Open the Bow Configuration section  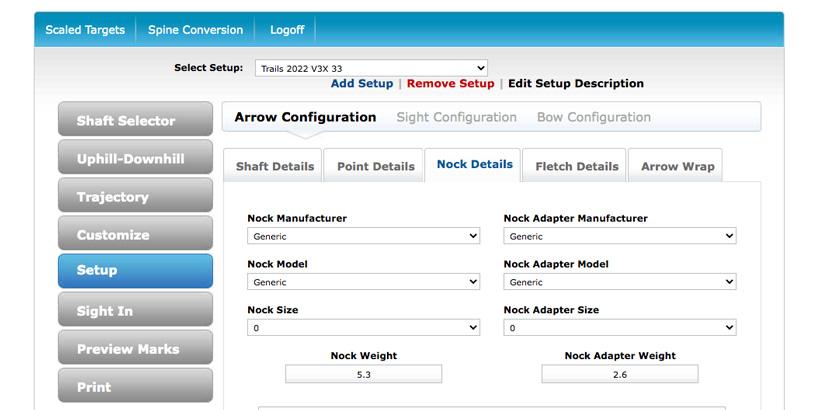pyautogui.click(x=593, y=117)
